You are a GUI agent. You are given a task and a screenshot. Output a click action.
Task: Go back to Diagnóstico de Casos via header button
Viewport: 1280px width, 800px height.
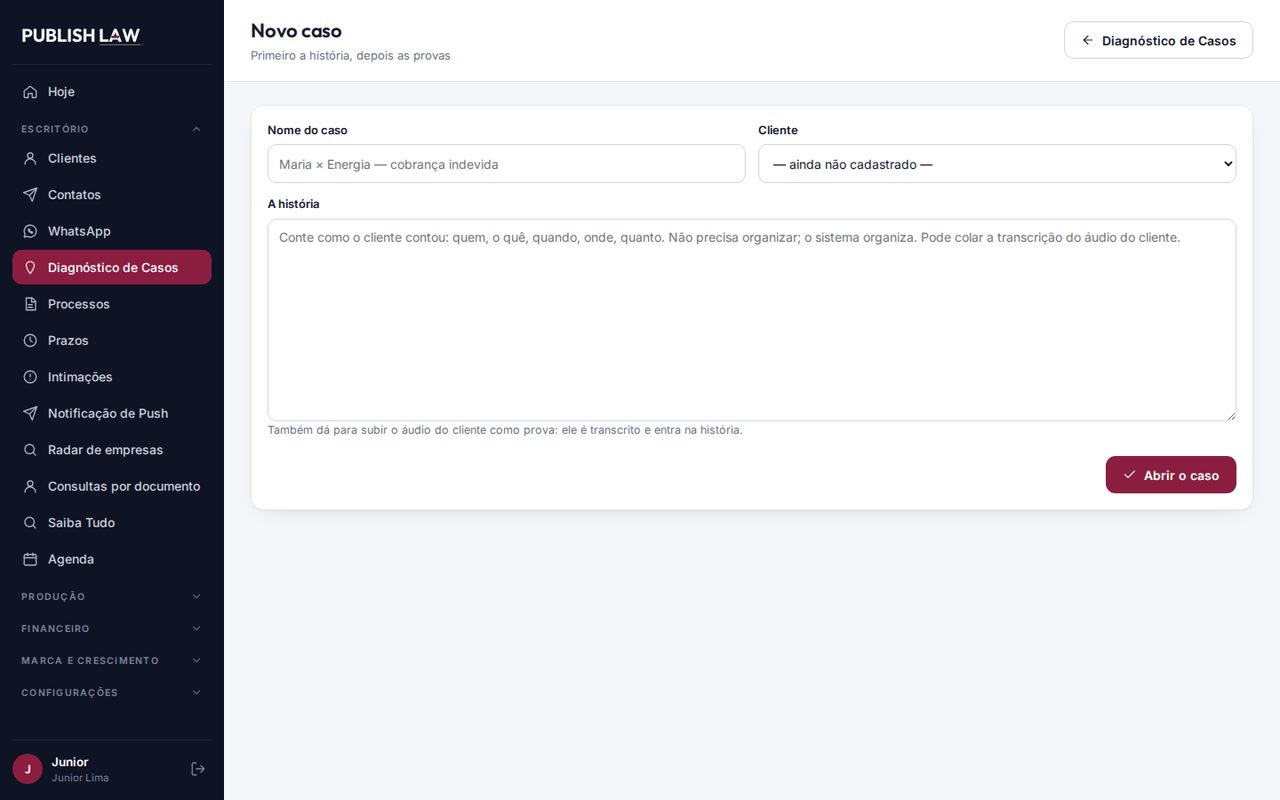pos(1158,40)
